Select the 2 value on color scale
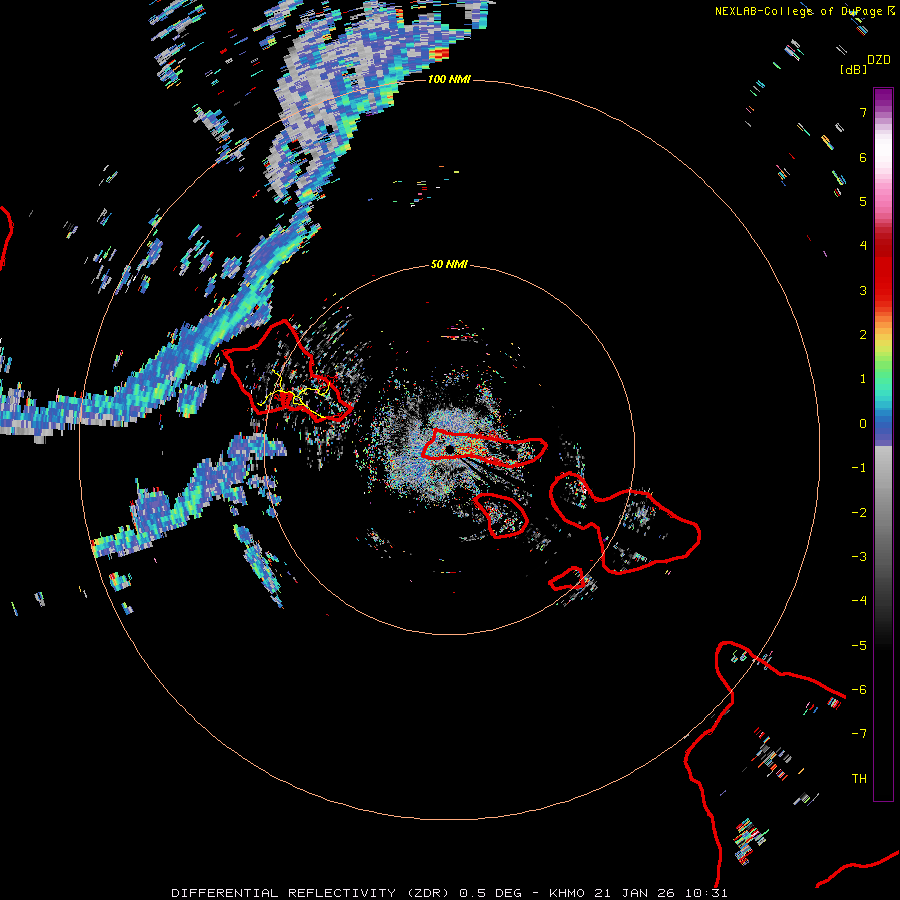Screen dimensions: 900x900 tap(863, 335)
